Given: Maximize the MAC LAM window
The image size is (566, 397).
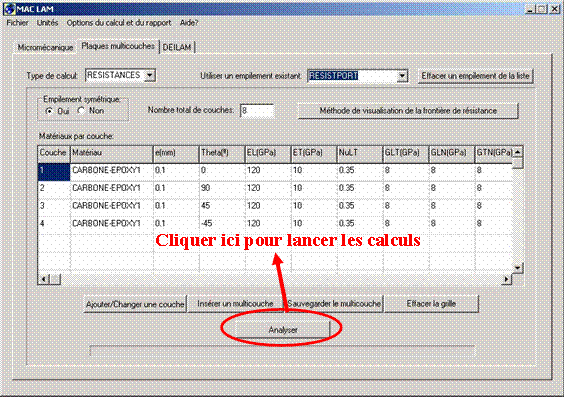Looking at the screenshot, I should [541, 9].
